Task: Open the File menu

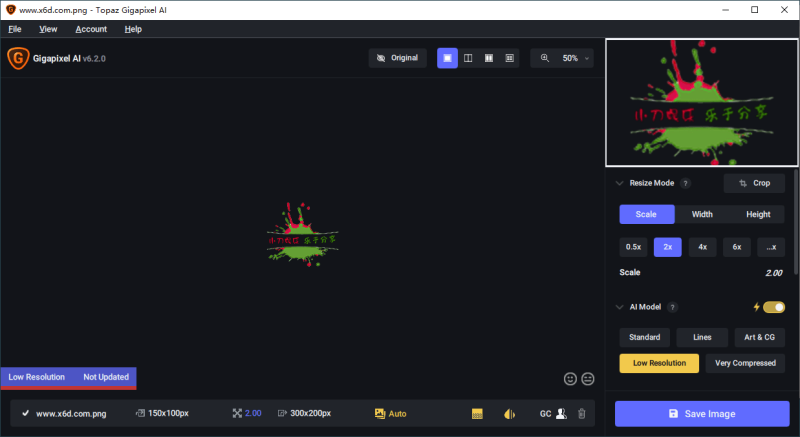Action: (x=15, y=29)
